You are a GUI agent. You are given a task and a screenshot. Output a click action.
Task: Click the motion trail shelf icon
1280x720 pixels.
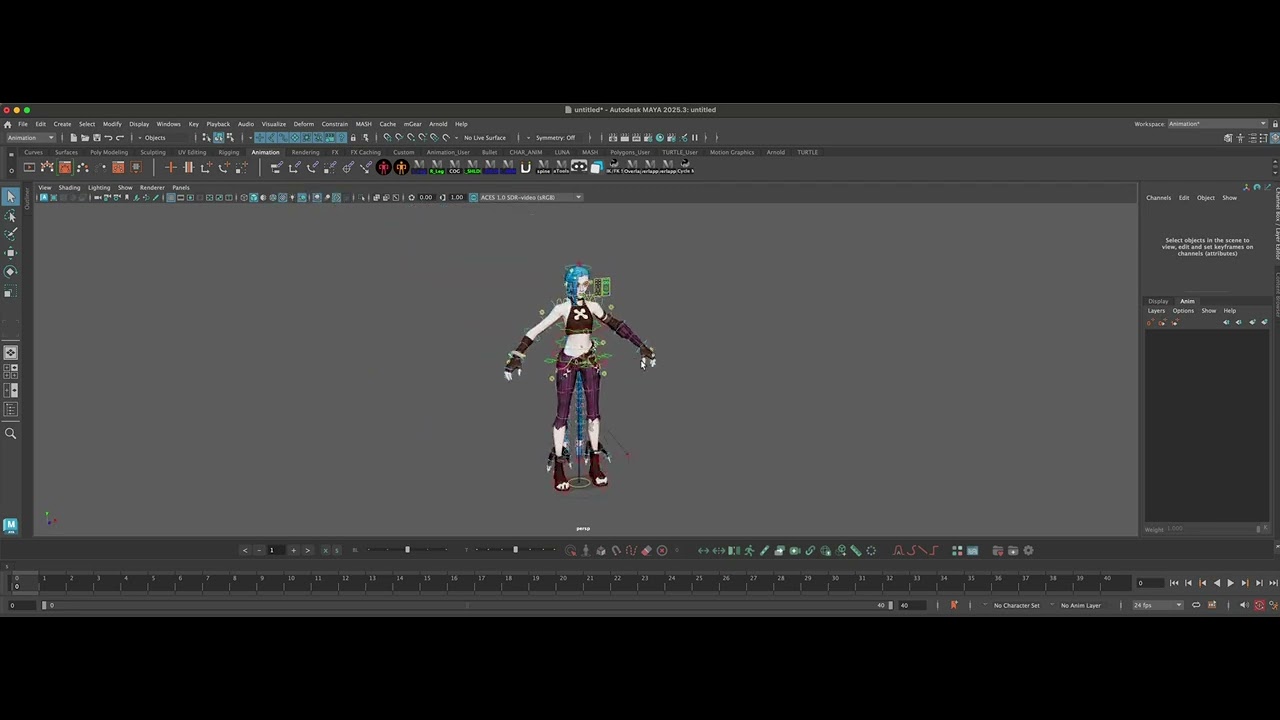coord(47,167)
